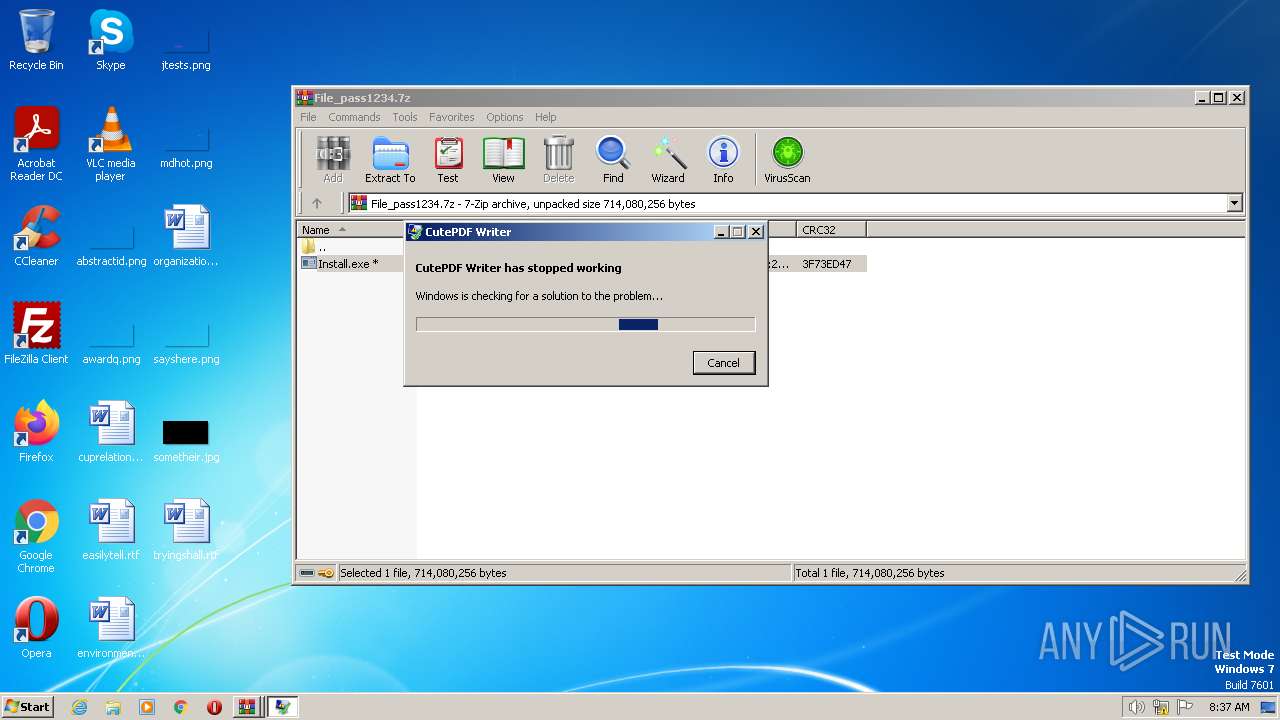Open the File menu

tap(308, 117)
